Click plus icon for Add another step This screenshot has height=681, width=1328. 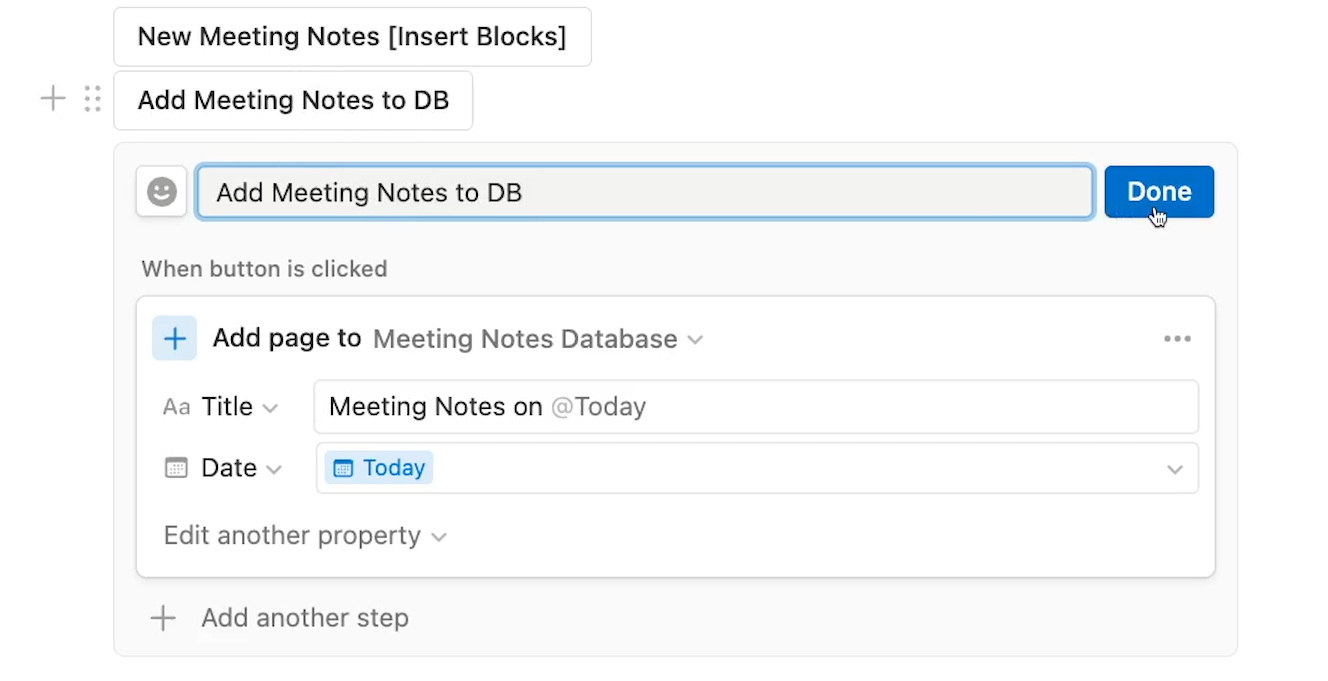tap(163, 618)
